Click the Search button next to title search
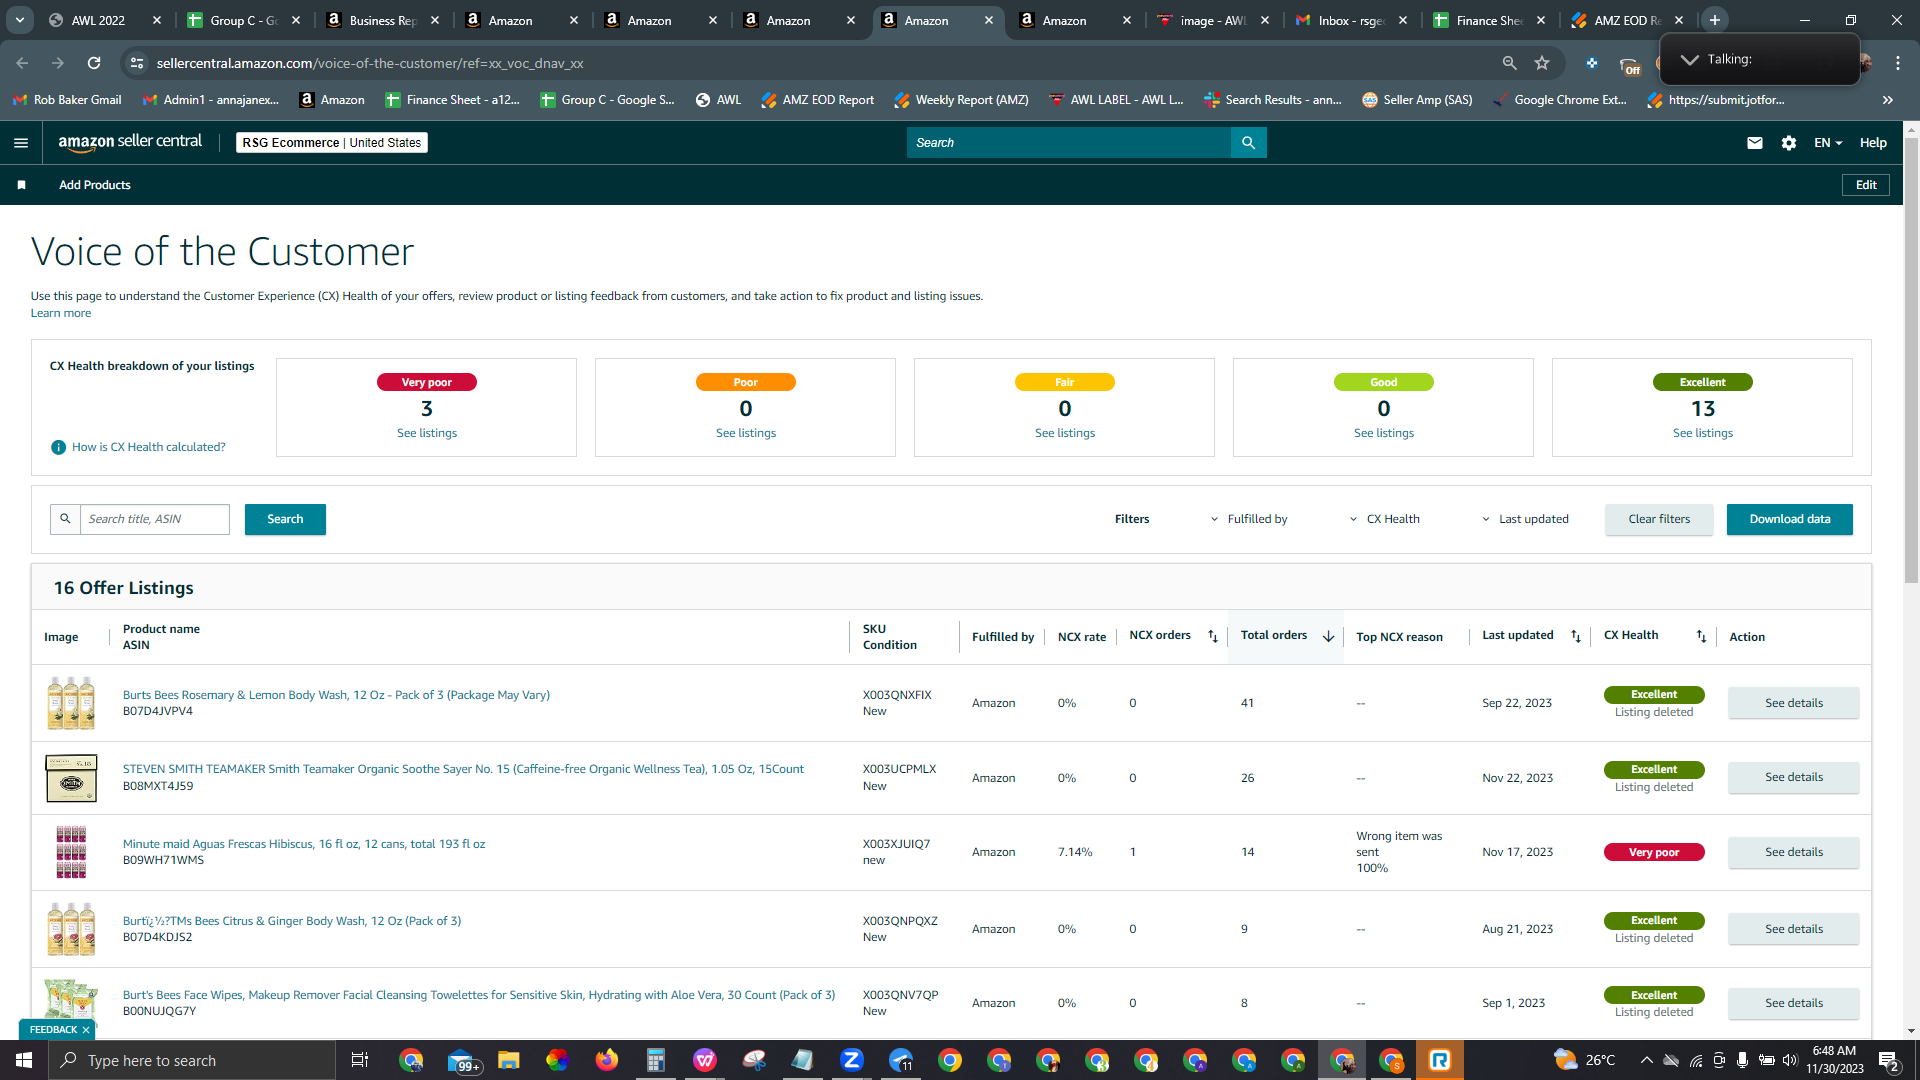Screen dimensions: 1920x1080 pos(285,519)
